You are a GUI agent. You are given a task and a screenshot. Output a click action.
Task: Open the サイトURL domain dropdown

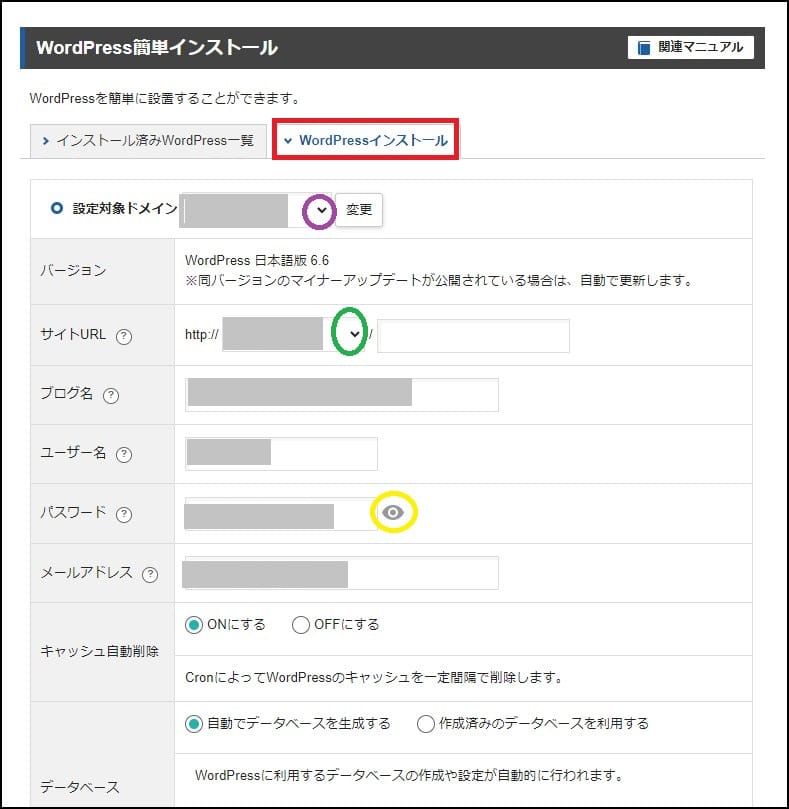tap(352, 334)
